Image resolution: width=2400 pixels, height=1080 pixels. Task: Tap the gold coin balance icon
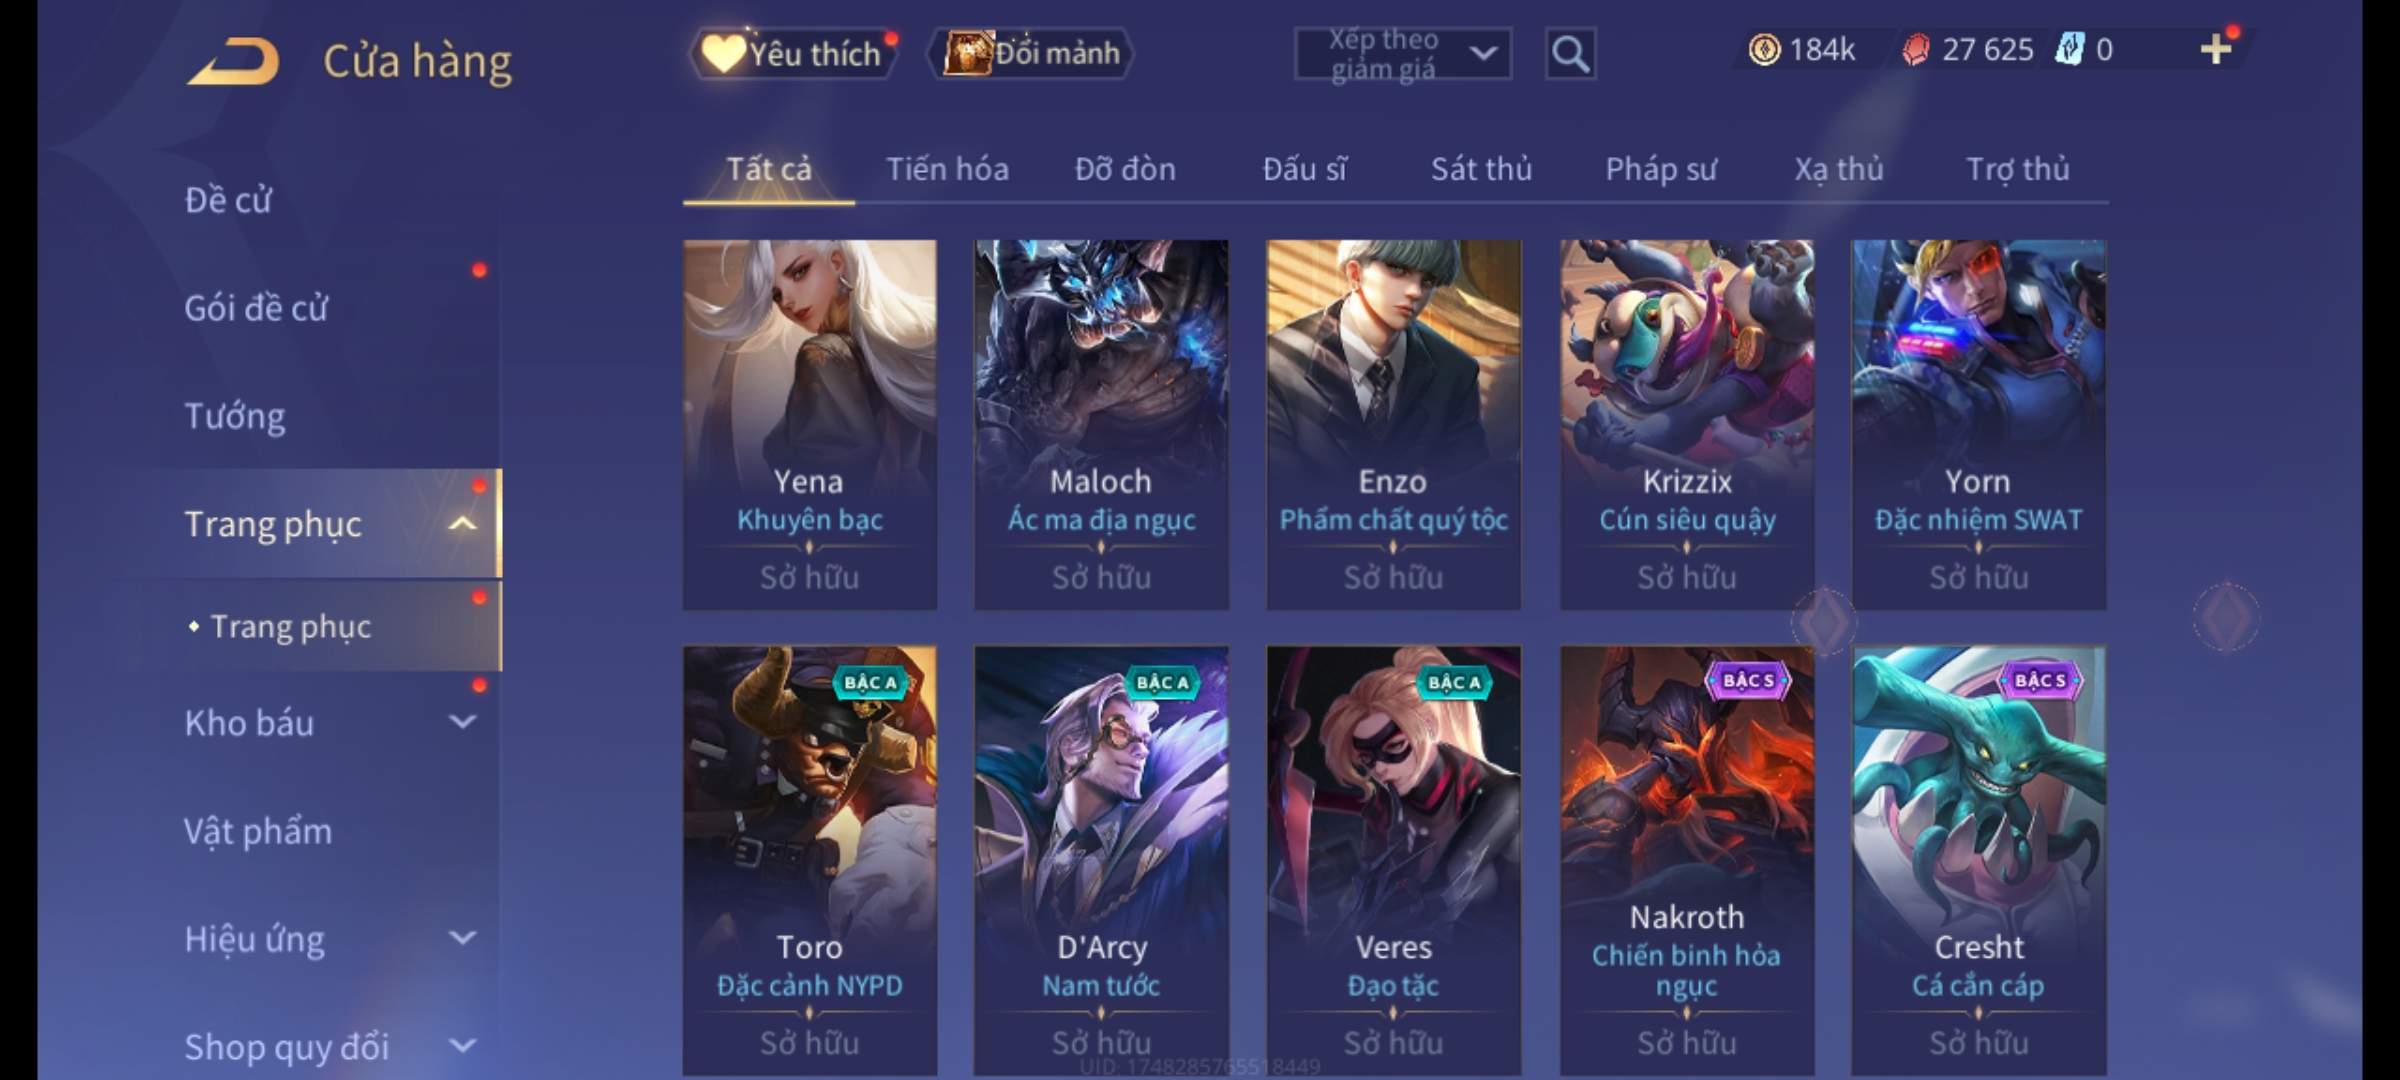click(1764, 49)
